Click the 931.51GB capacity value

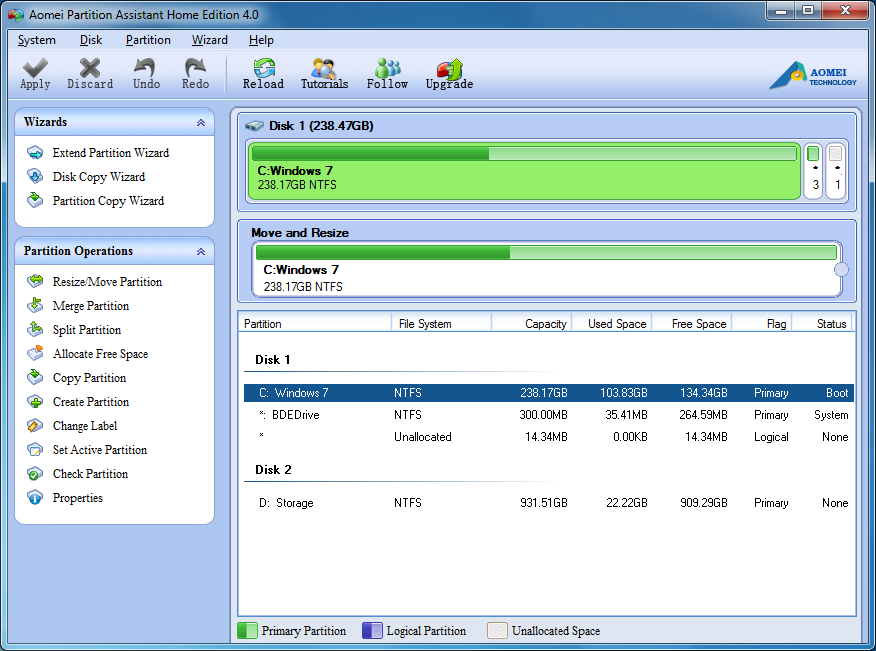[544, 503]
